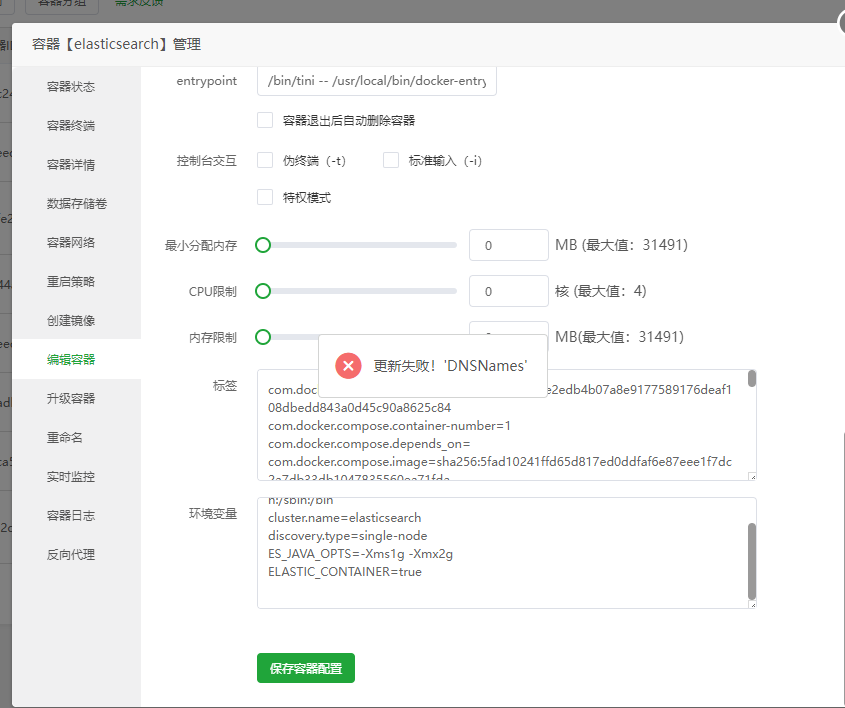Viewport: 845px width, 708px height.
Task: Click the 核 (最大值：4) hint text
Action: coord(601,291)
